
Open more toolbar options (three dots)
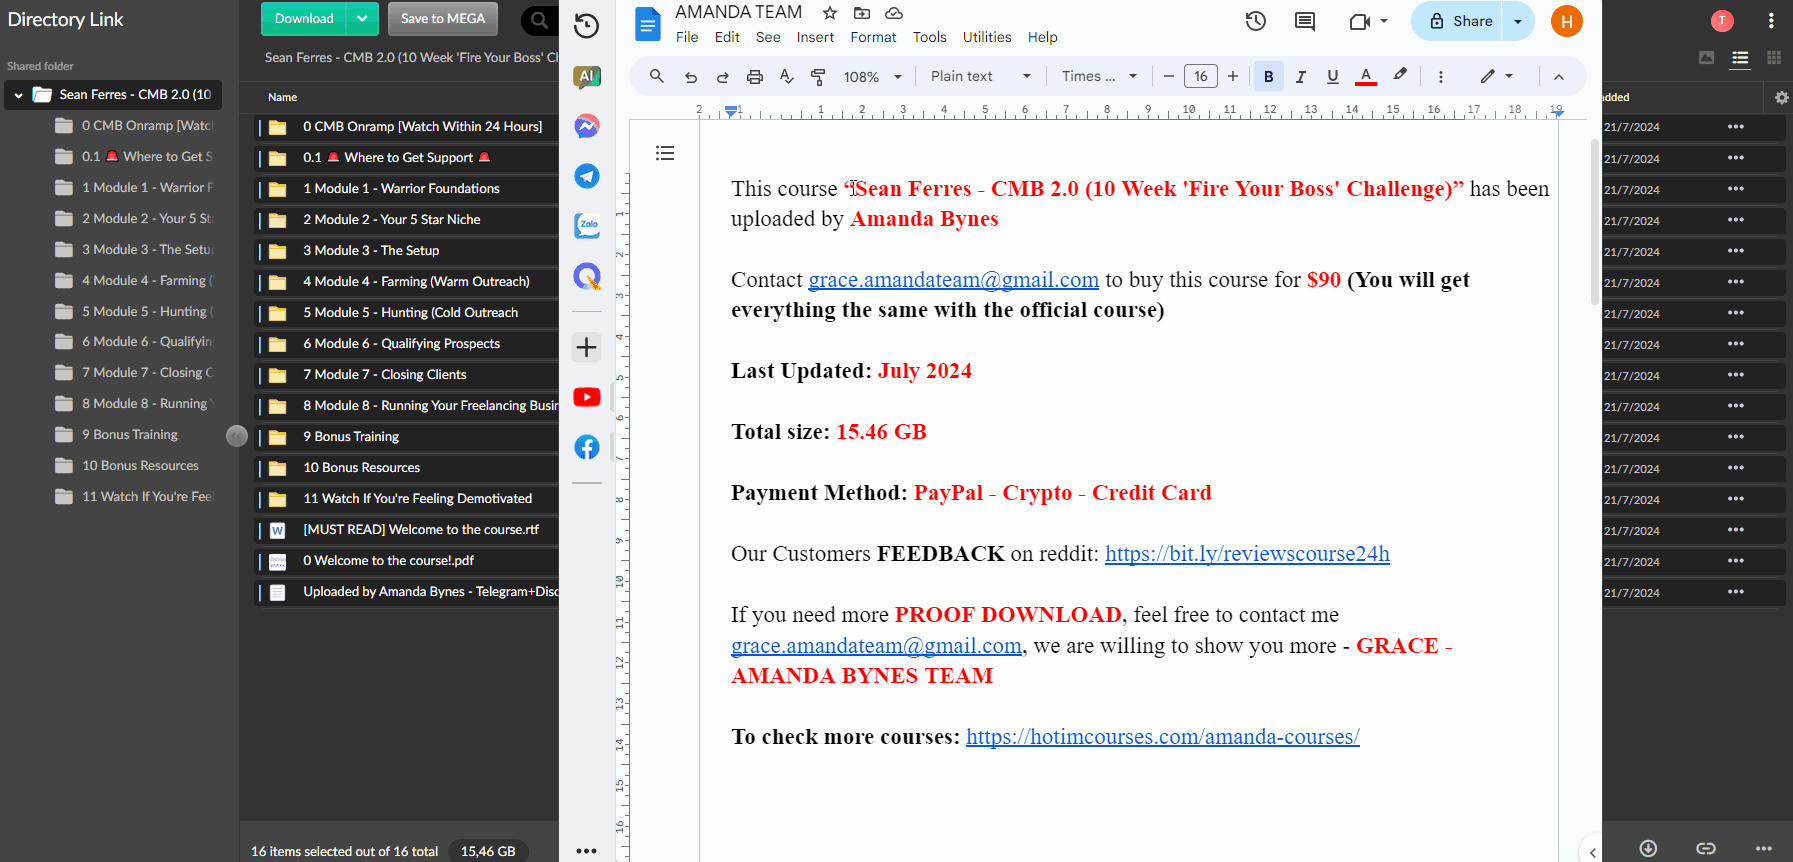coord(1441,77)
